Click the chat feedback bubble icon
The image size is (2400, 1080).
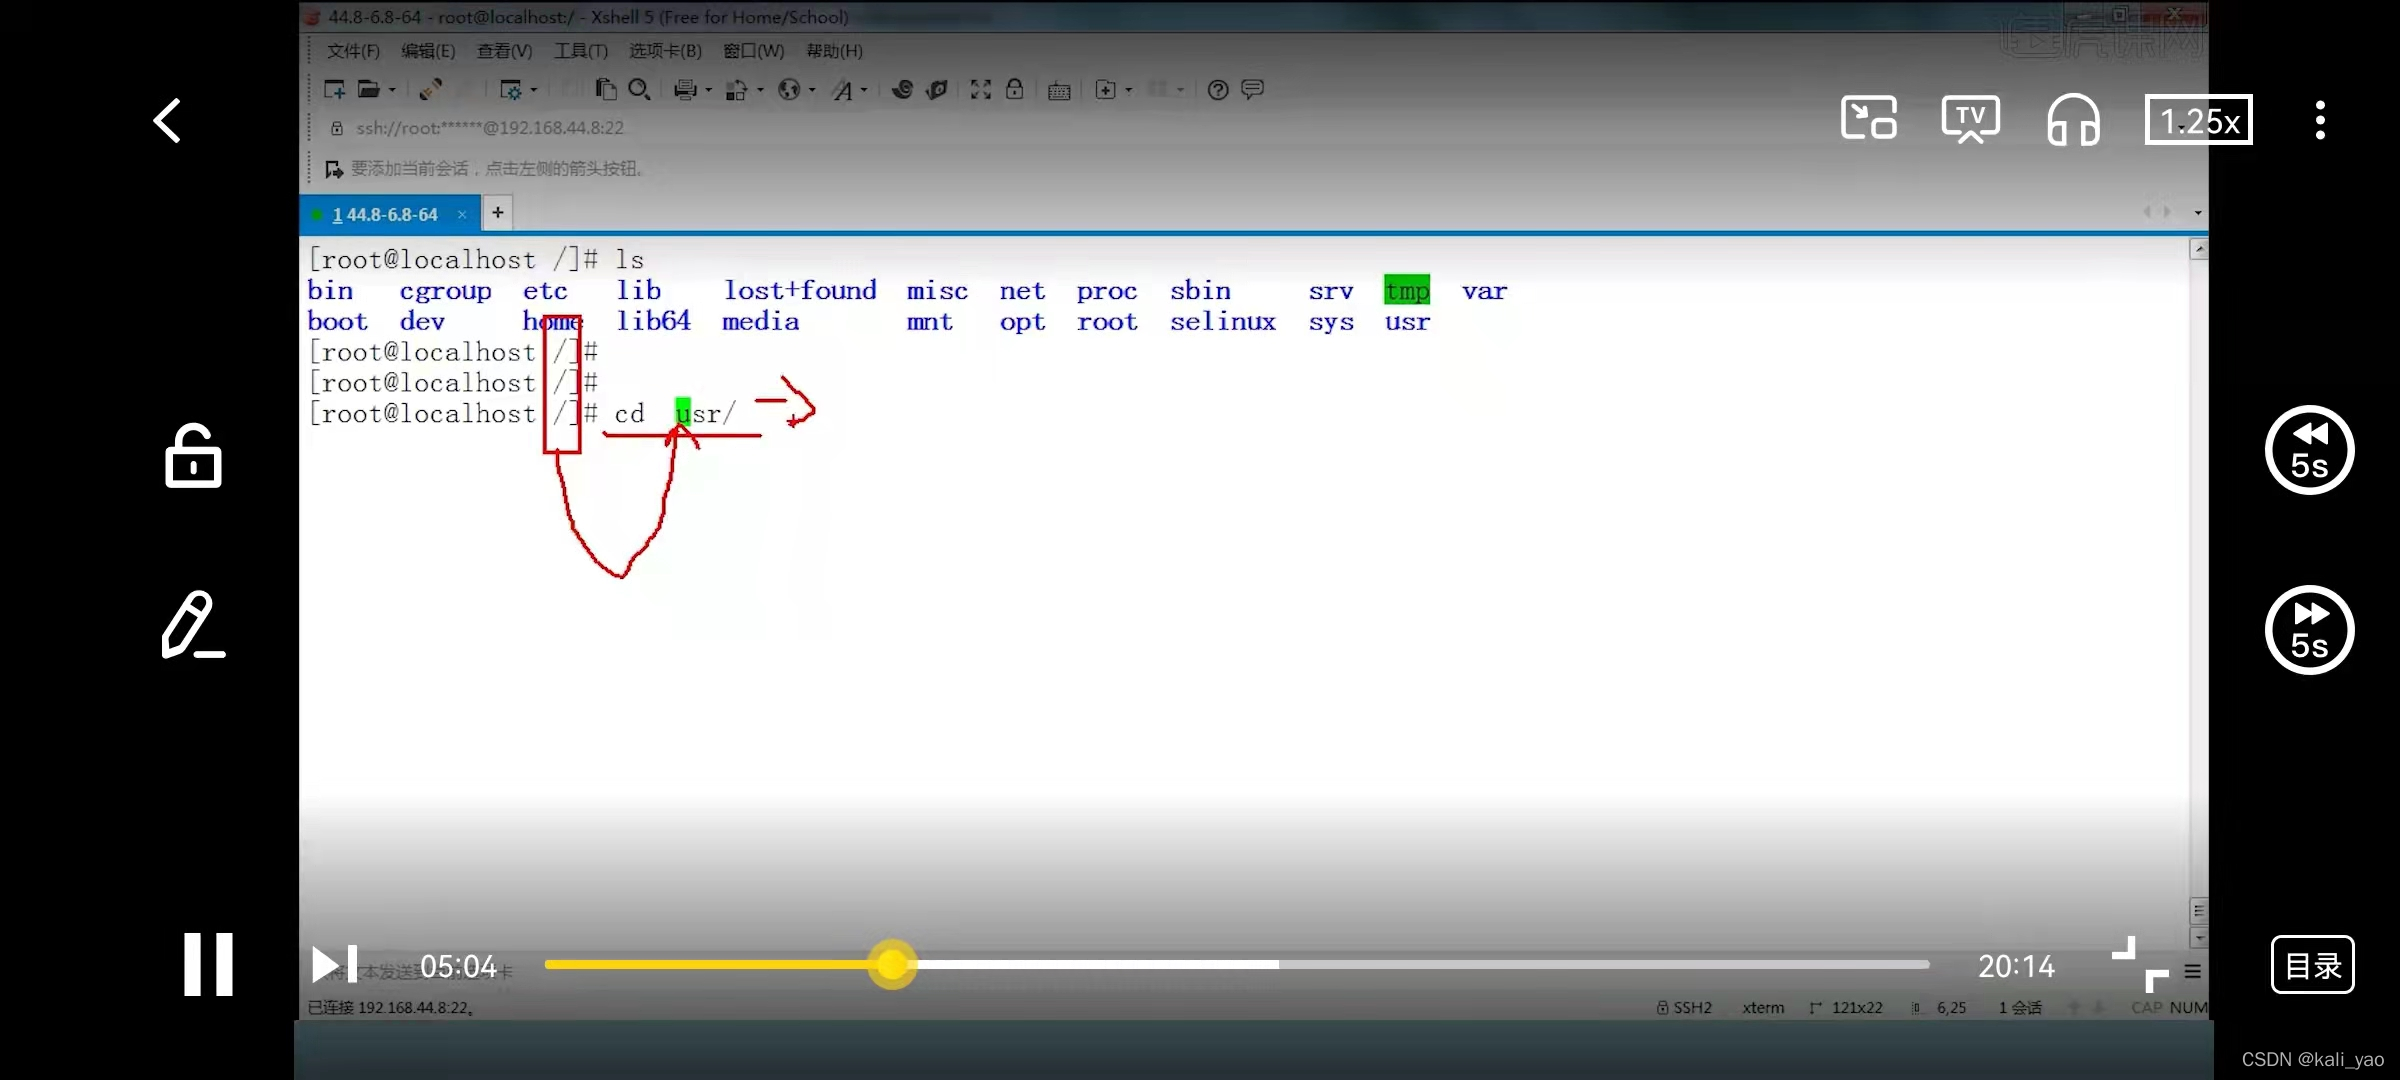click(x=1252, y=90)
